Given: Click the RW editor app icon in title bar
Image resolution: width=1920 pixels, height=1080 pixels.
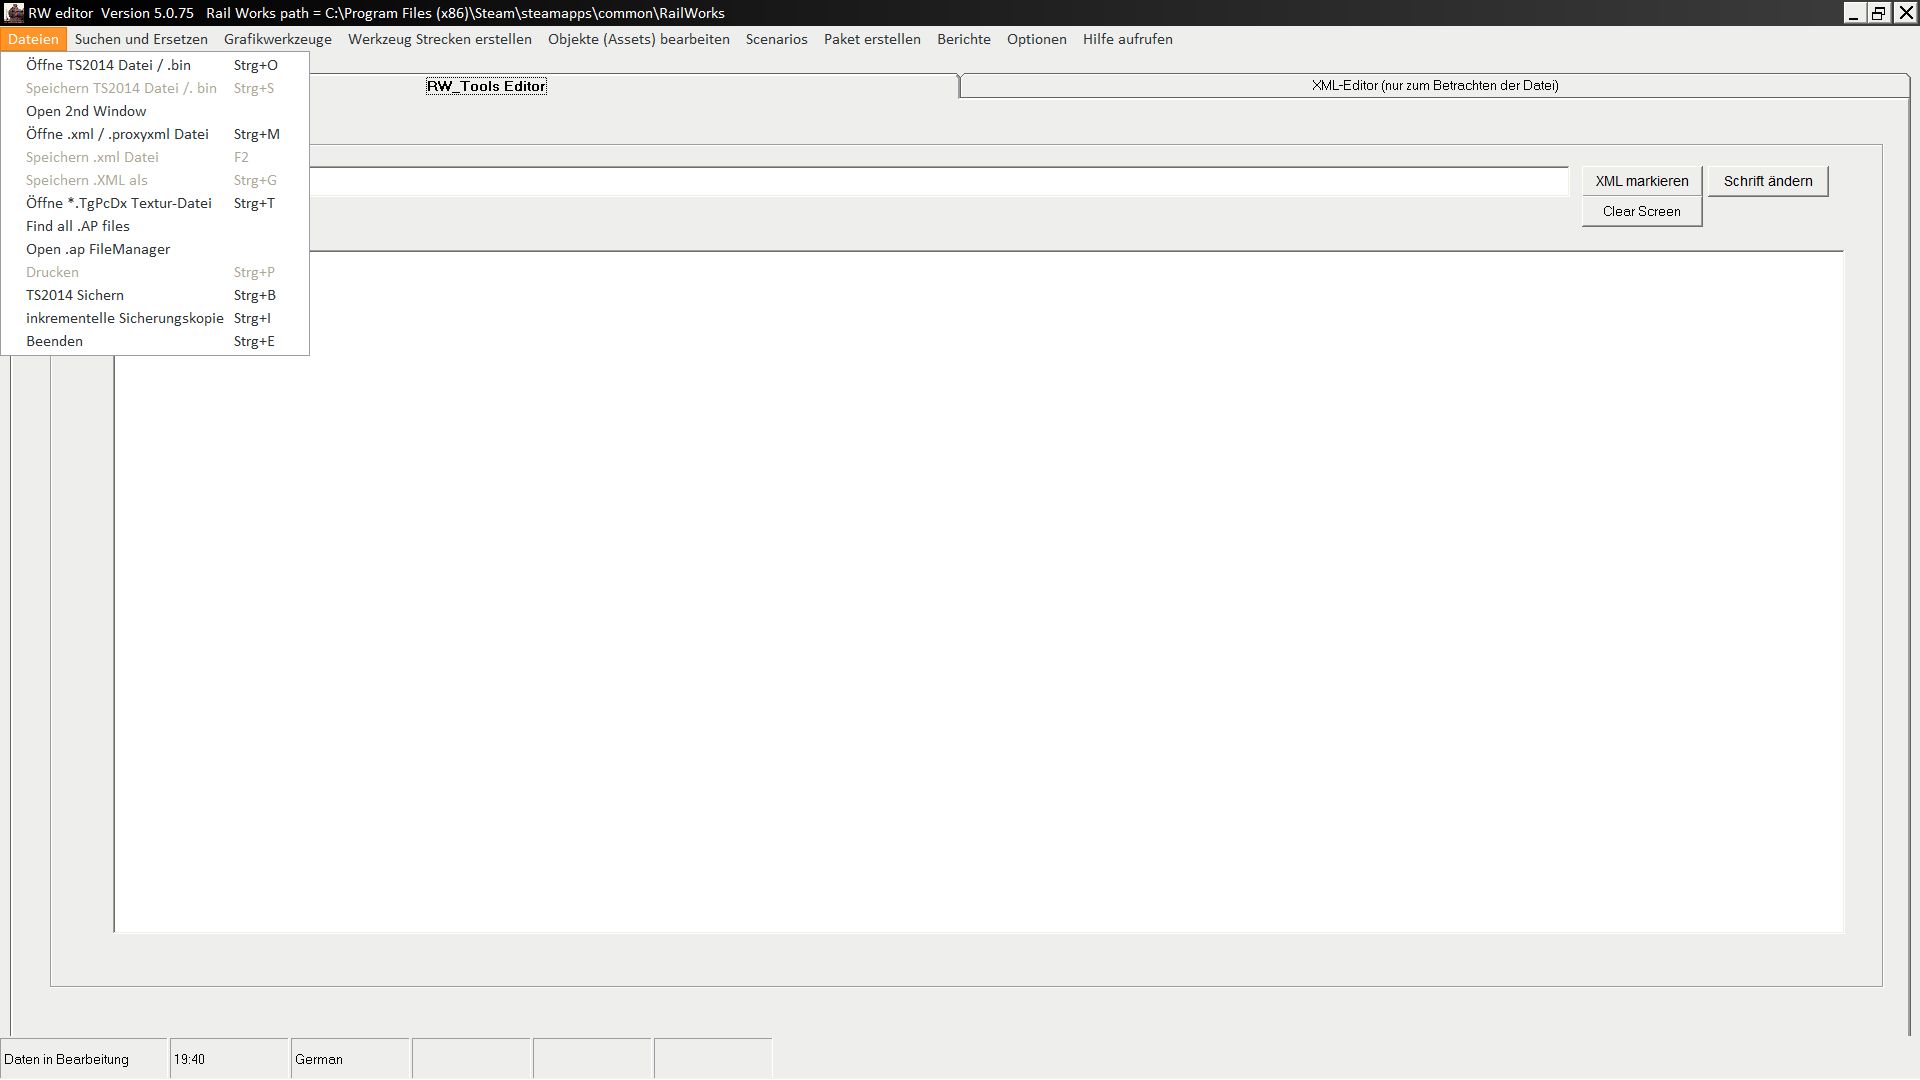Looking at the screenshot, I should (14, 13).
